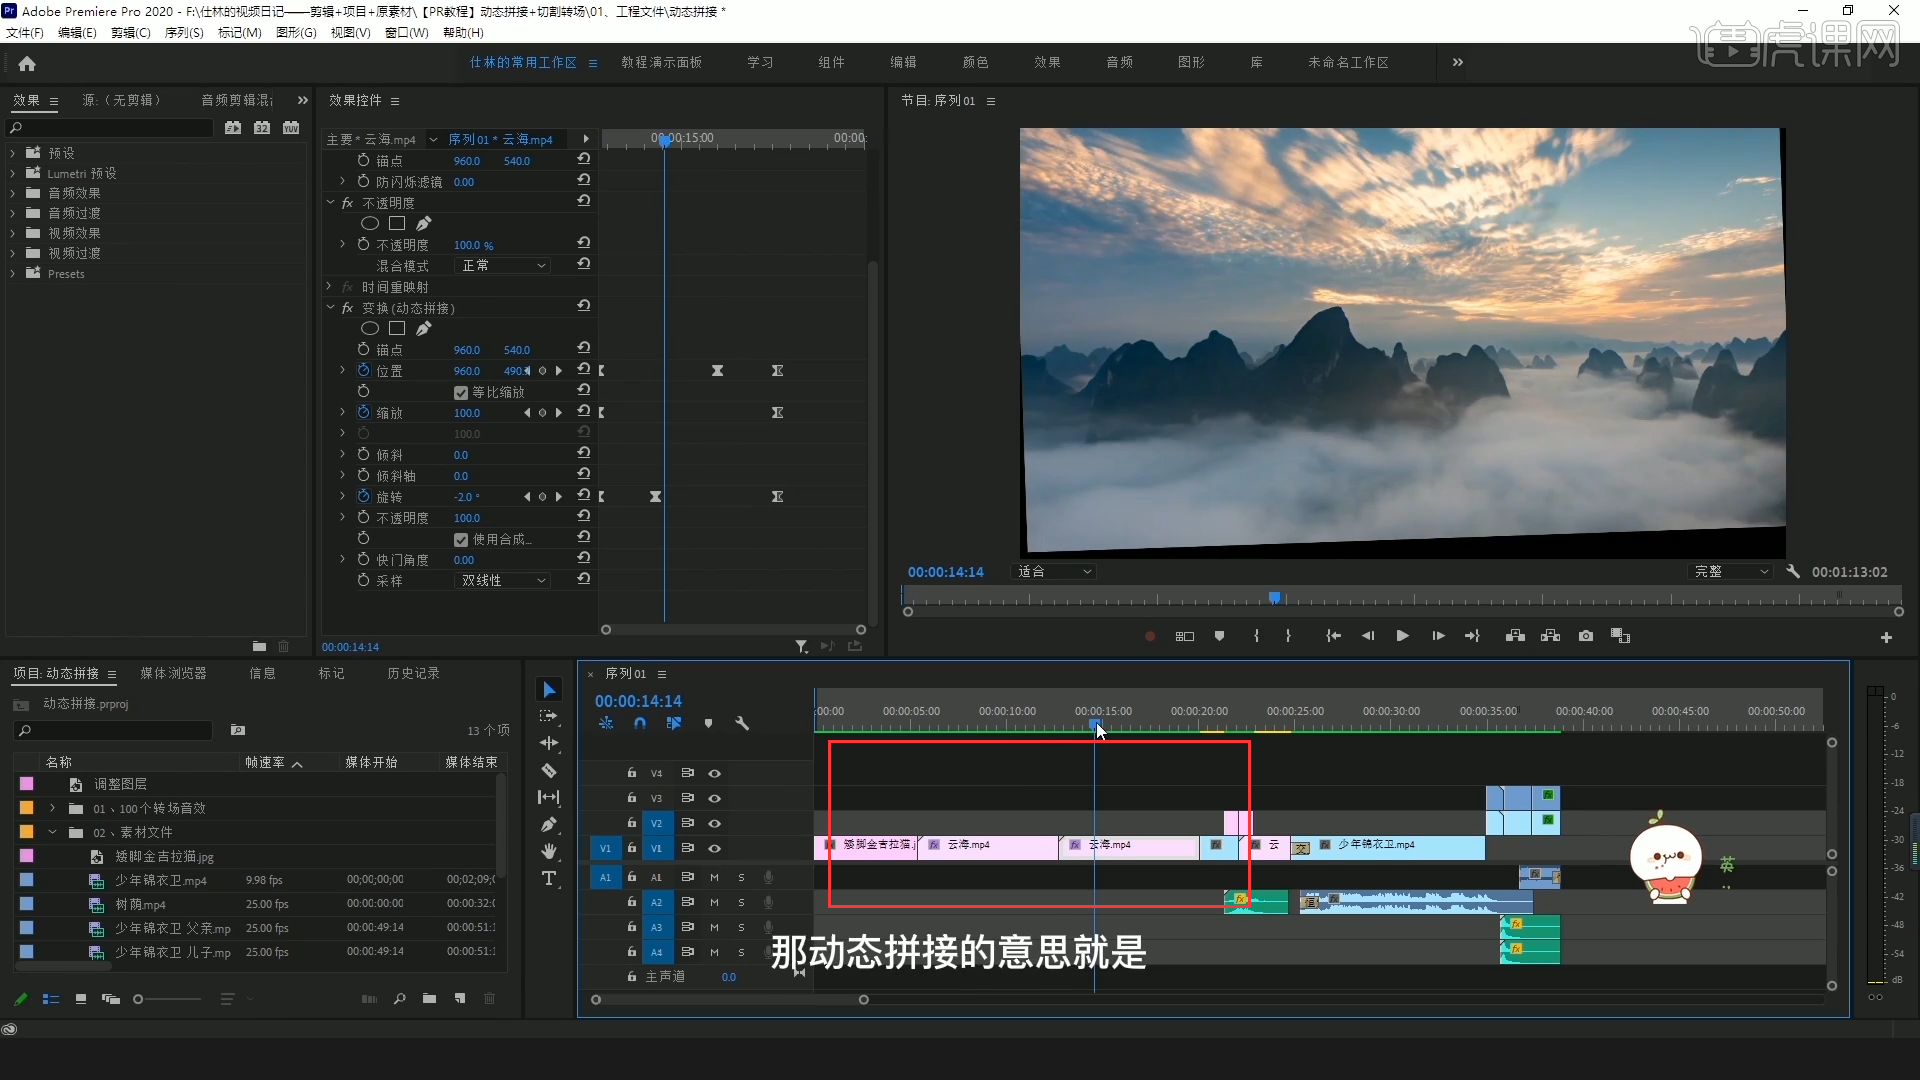The height and width of the screenshot is (1080, 1920).
Task: Open zoom level Fit dropdown
Action: point(1054,572)
